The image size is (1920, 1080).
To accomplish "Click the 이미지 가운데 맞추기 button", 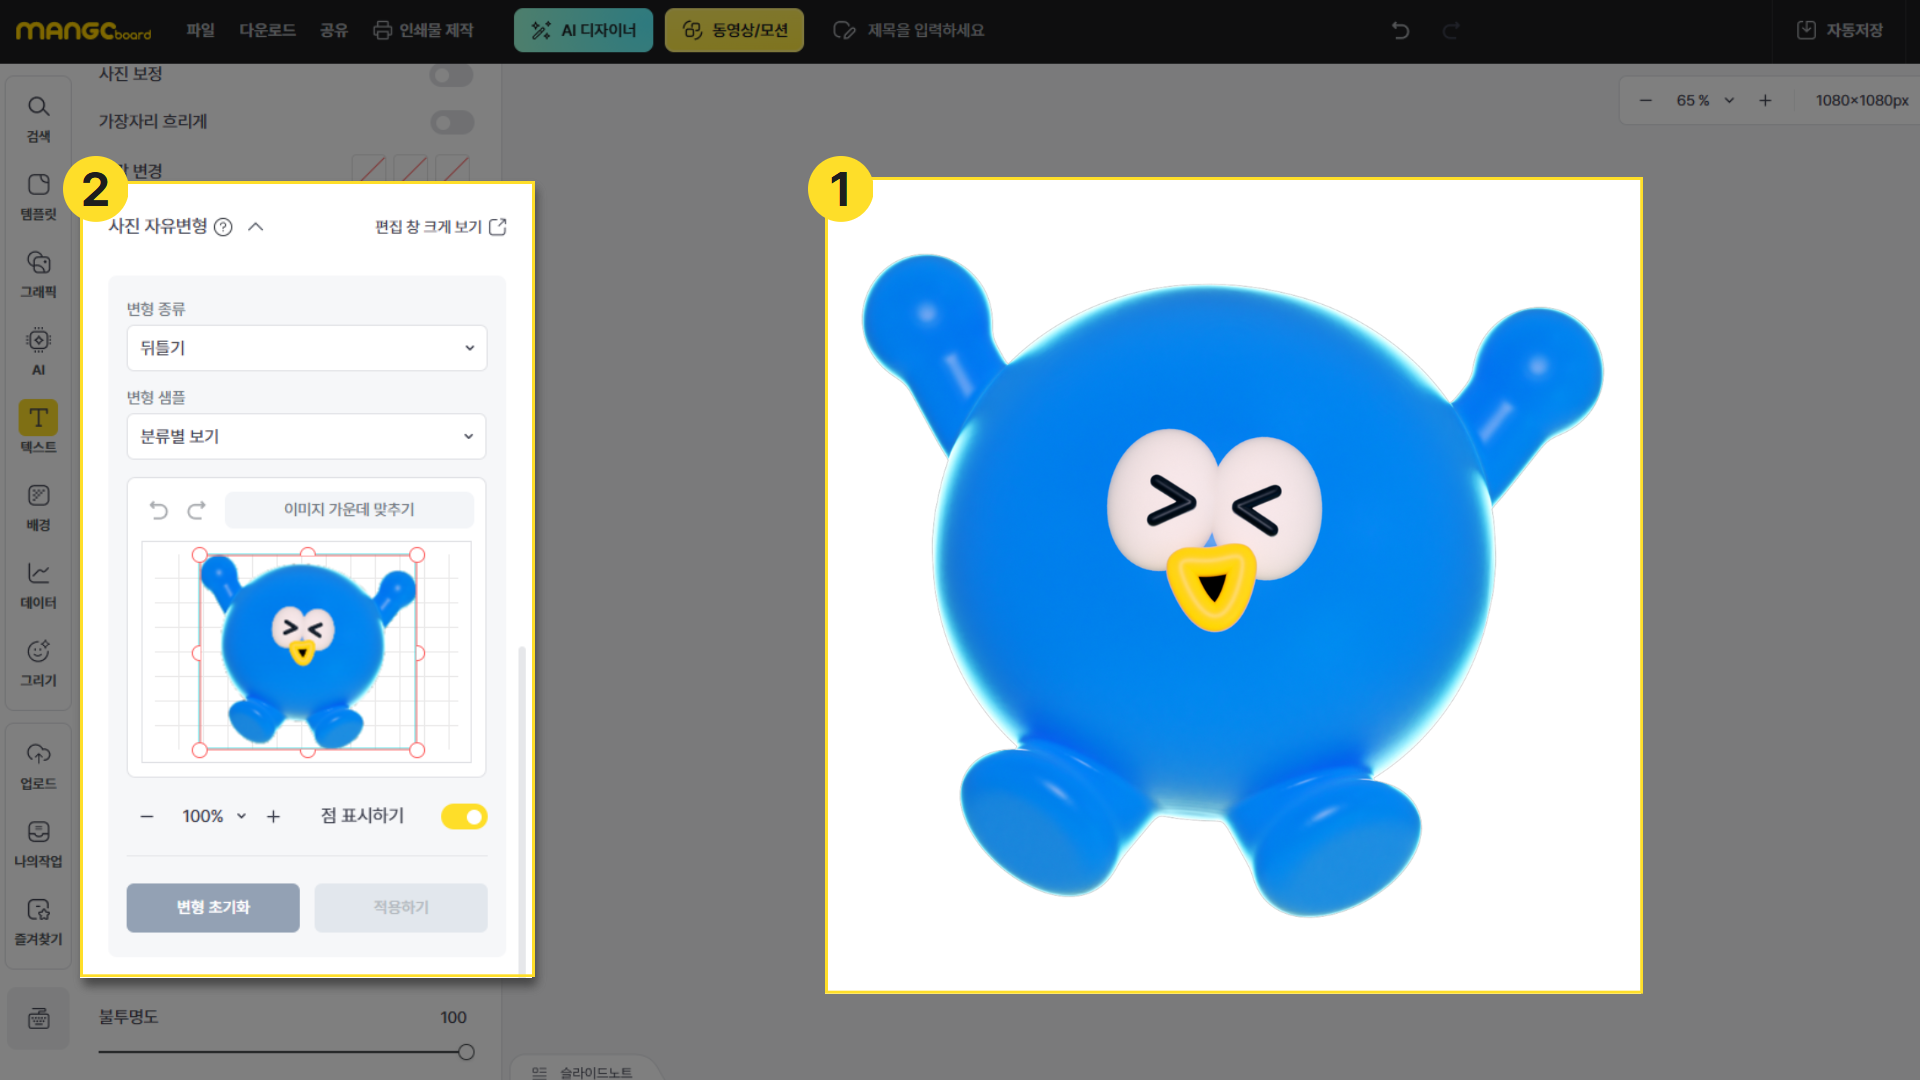I will 349,510.
